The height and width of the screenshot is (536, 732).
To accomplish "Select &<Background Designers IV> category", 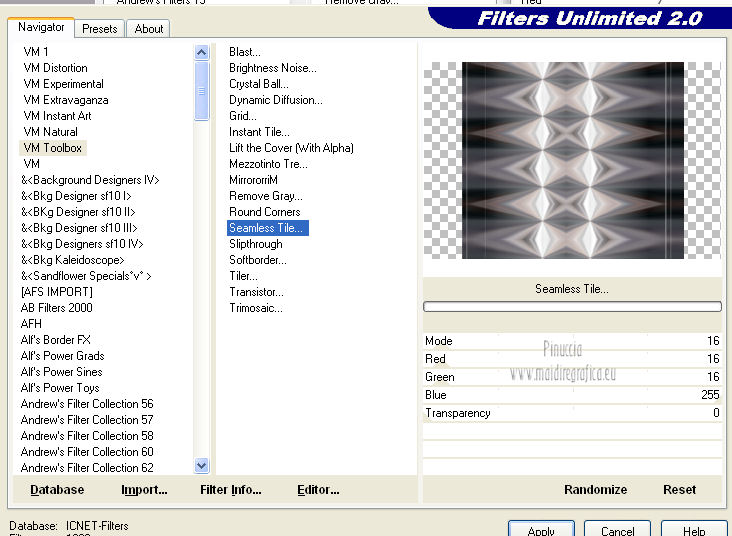I will coord(90,180).
